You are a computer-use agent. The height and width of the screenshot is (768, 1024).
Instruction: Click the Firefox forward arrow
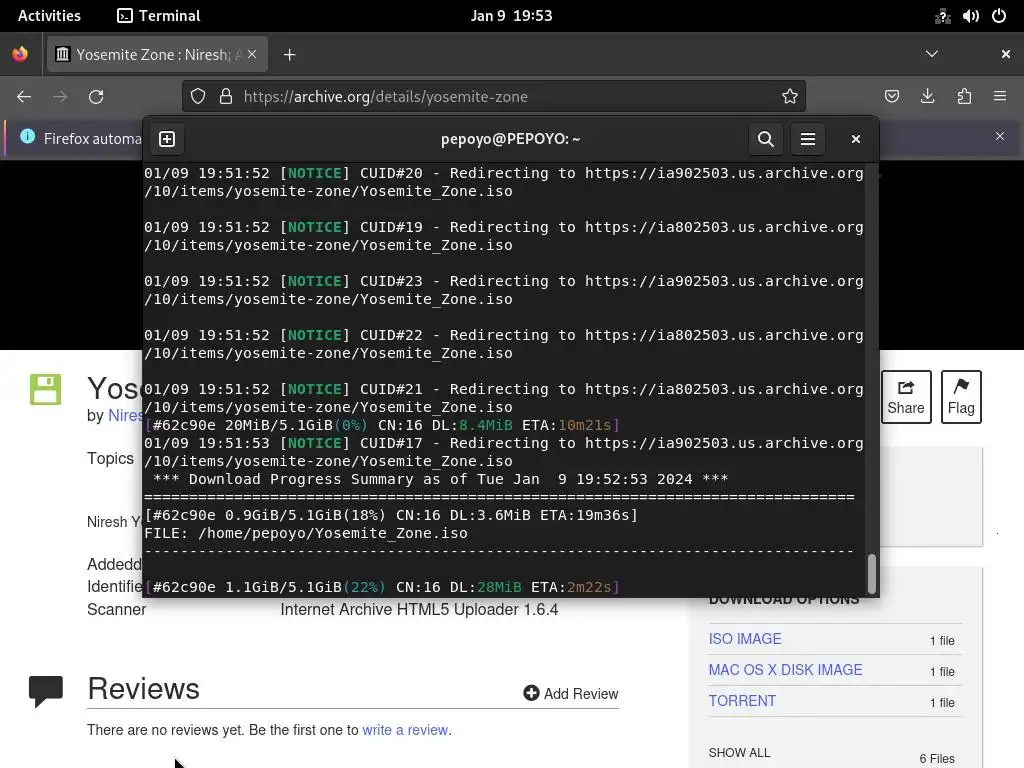coord(60,97)
